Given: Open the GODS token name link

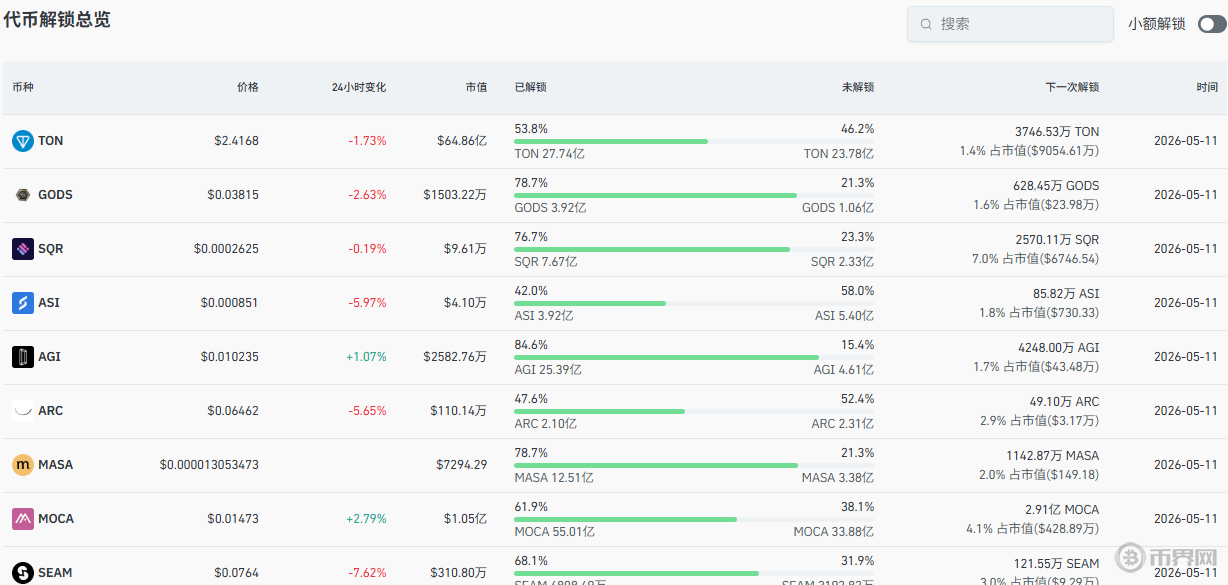Looking at the screenshot, I should (x=55, y=195).
